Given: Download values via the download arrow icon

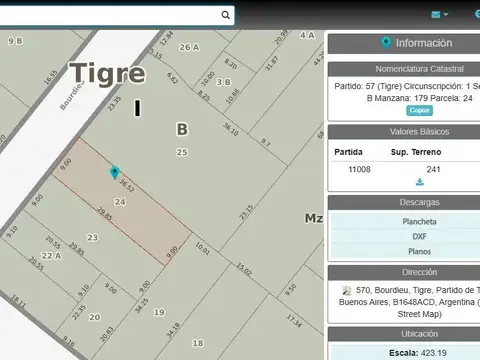Looking at the screenshot, I should click(x=420, y=182).
